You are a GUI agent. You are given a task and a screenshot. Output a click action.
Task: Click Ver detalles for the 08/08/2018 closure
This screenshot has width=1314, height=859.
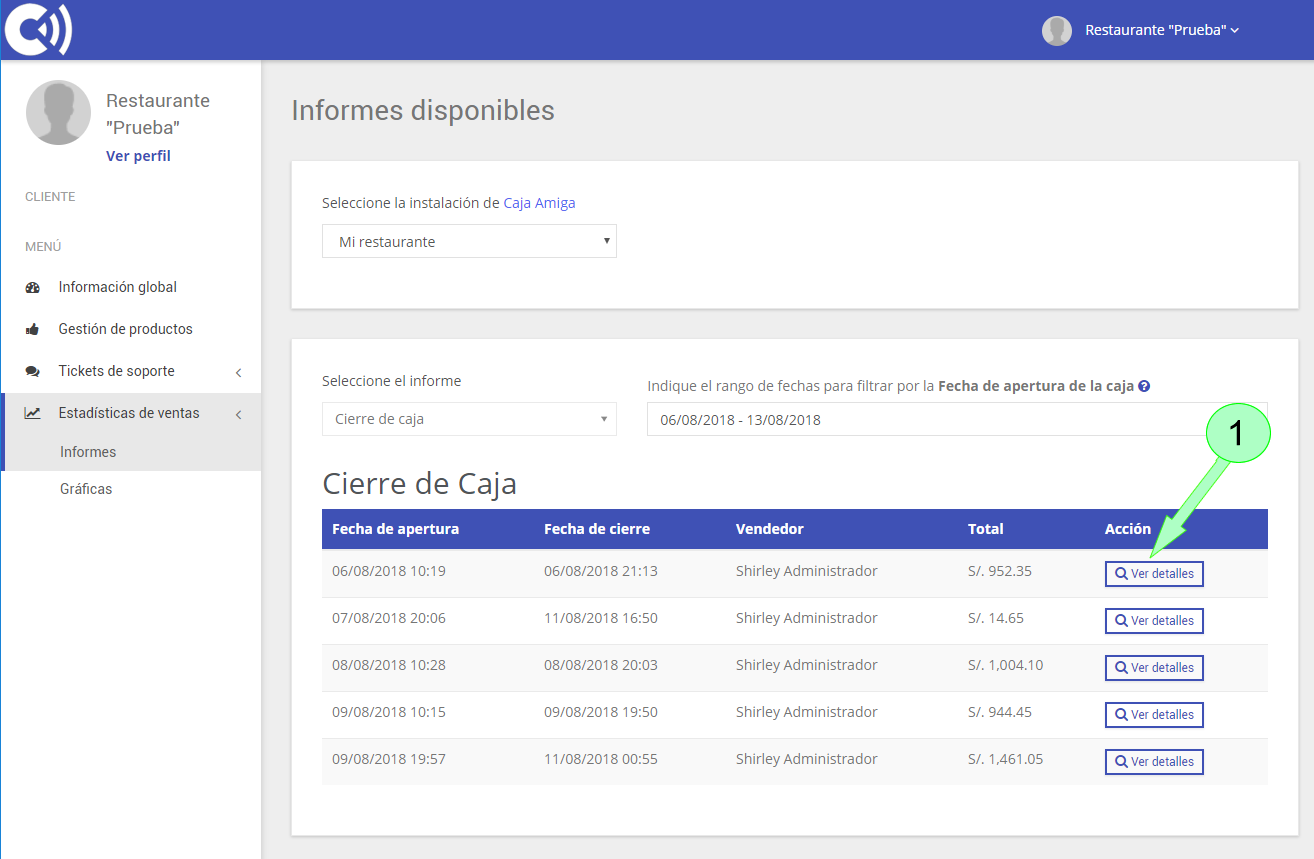[x=1154, y=667]
